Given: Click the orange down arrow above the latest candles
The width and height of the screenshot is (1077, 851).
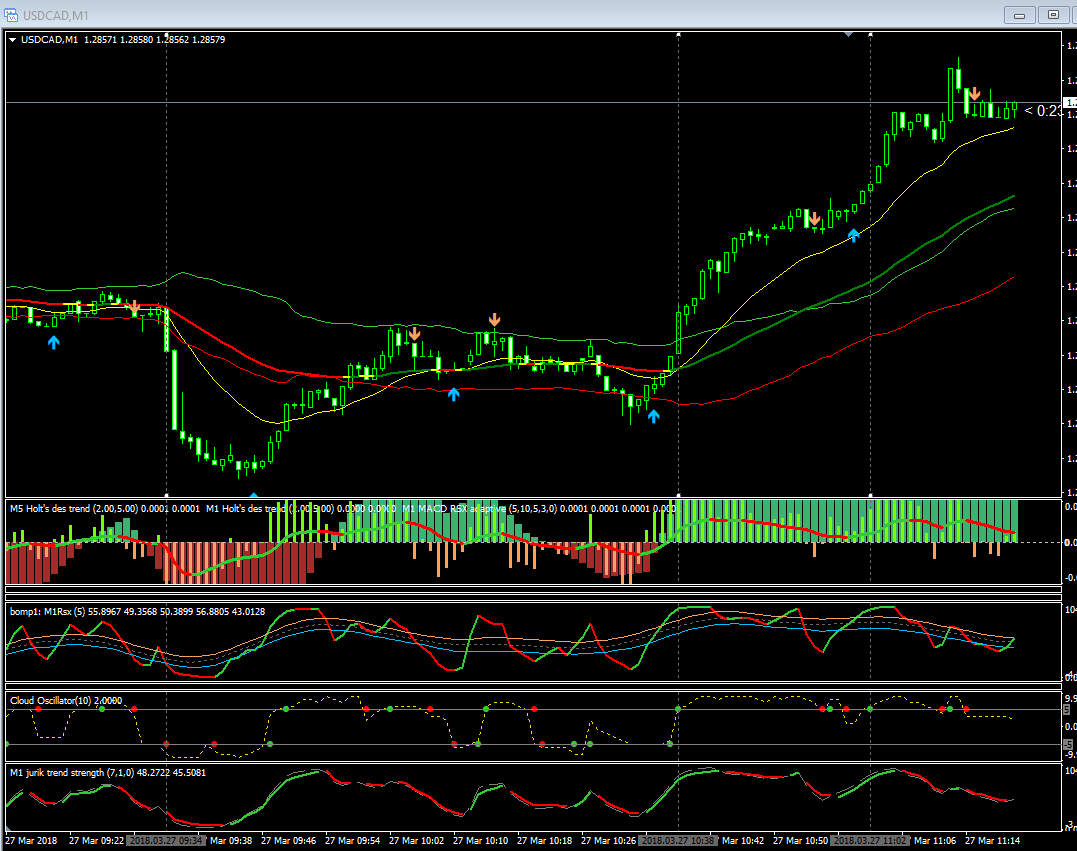Looking at the screenshot, I should [x=974, y=93].
